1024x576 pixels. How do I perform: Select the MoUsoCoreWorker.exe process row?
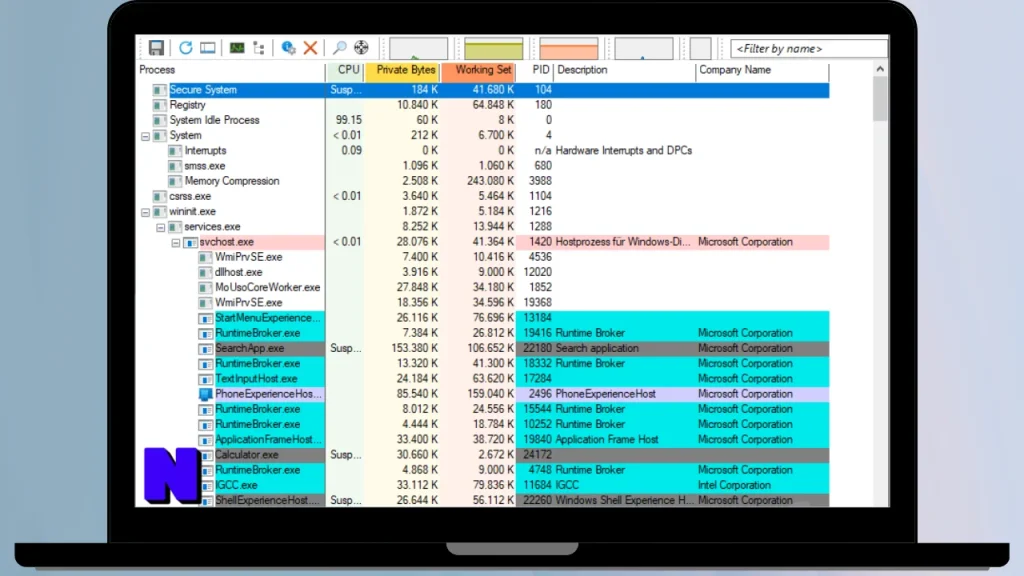(x=483, y=287)
